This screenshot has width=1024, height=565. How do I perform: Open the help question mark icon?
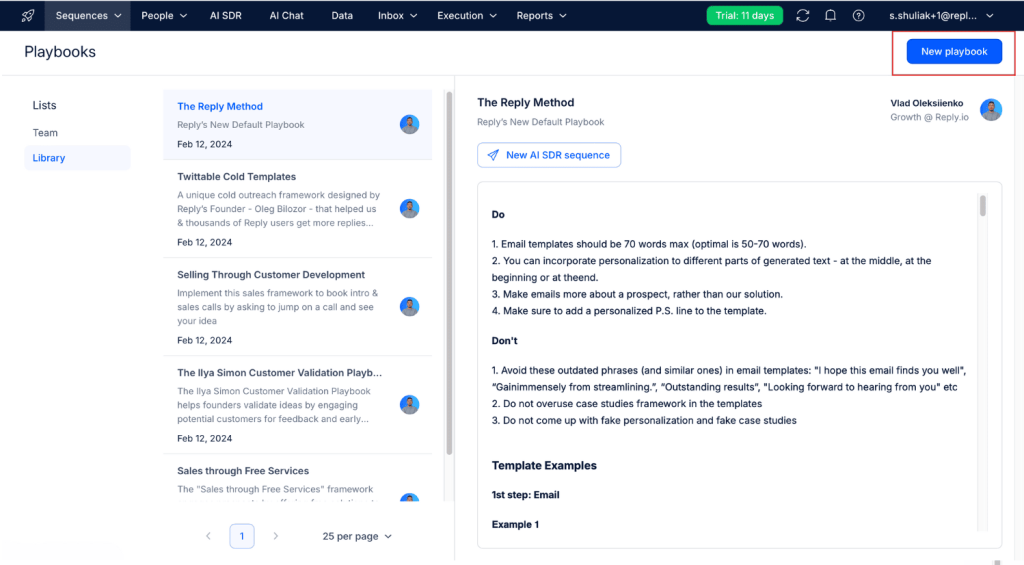click(858, 16)
